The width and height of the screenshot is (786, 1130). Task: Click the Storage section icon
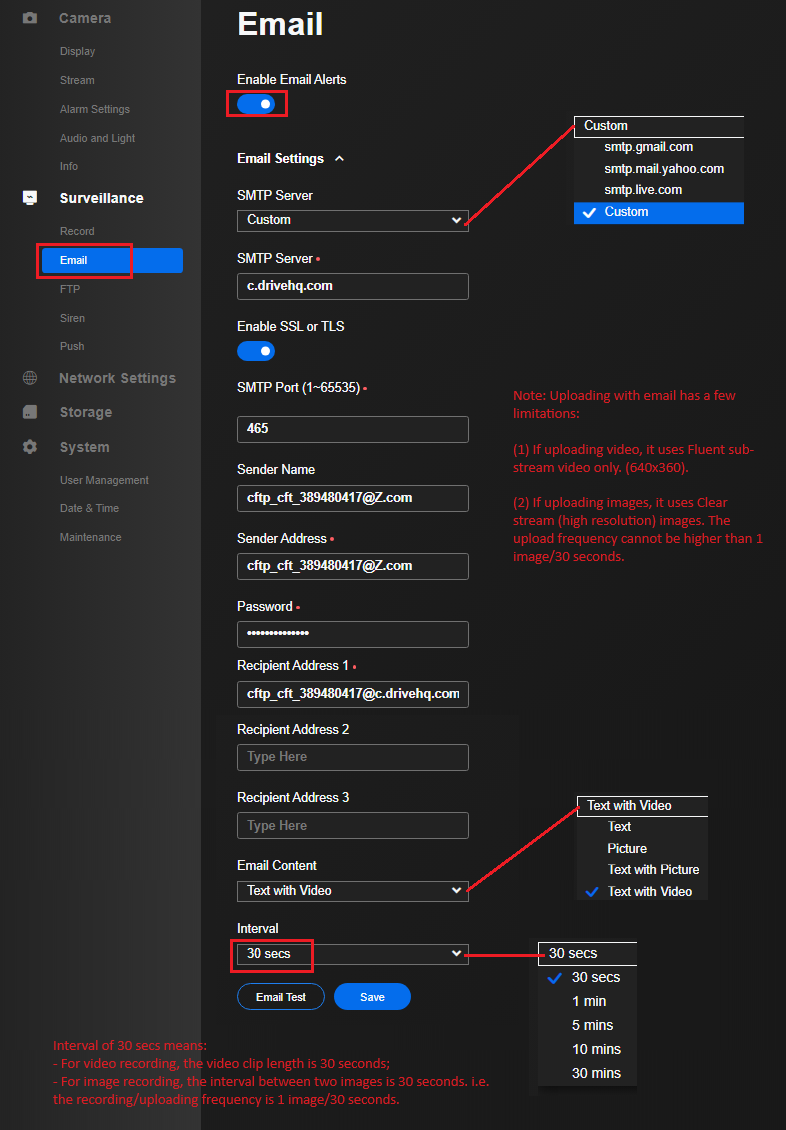tap(30, 412)
